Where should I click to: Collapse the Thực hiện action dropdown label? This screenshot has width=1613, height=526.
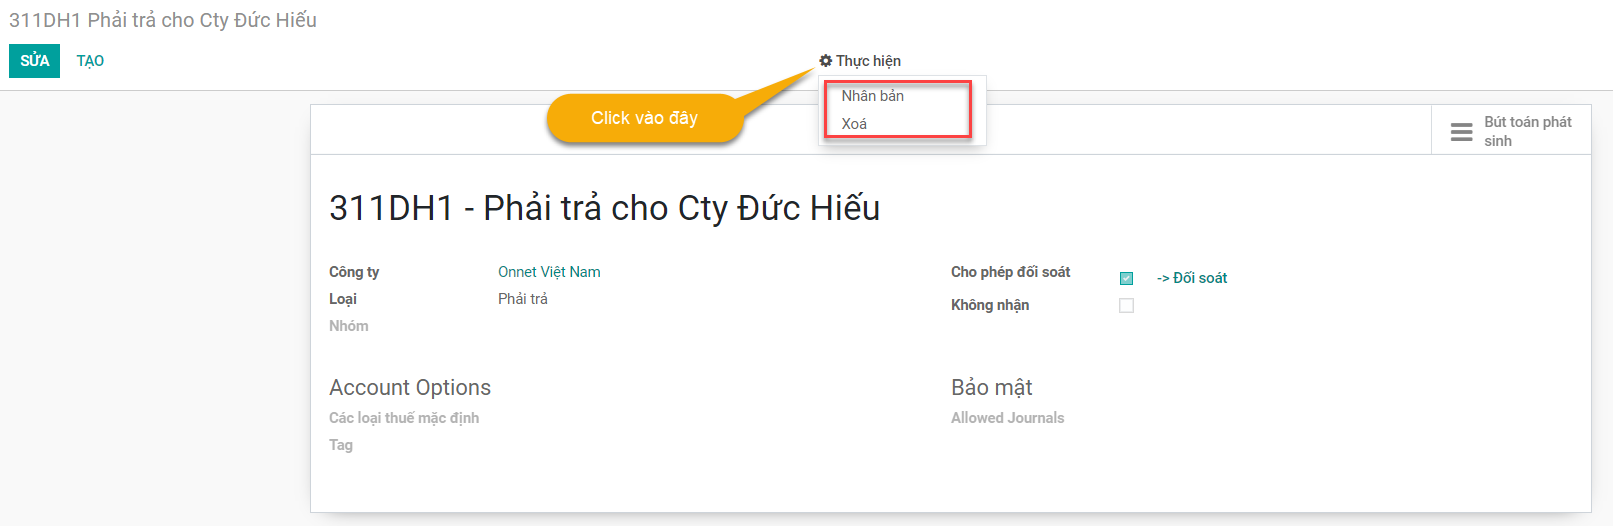867,61
